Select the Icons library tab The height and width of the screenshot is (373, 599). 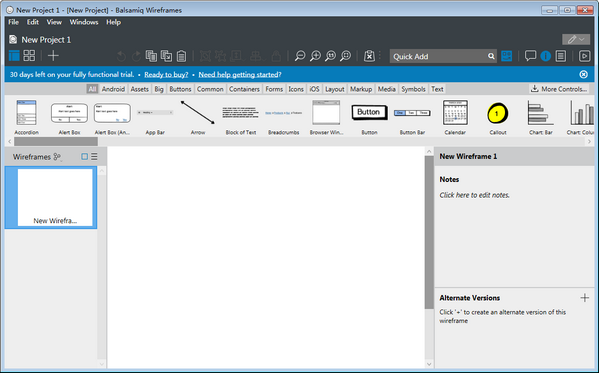point(296,89)
